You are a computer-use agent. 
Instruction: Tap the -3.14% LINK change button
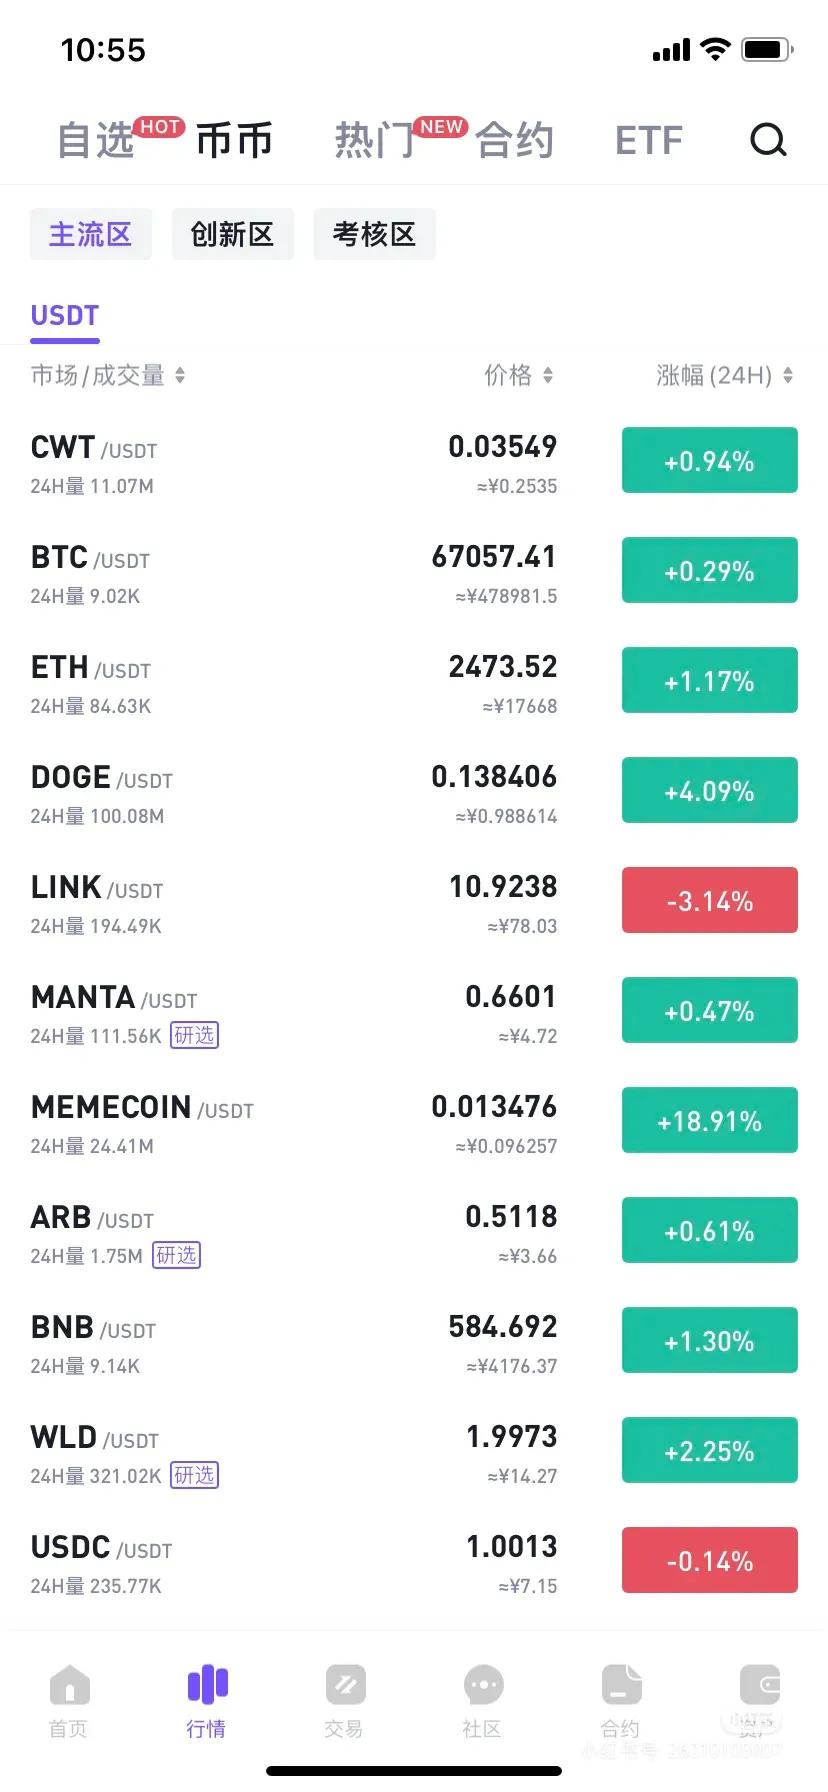click(x=710, y=900)
